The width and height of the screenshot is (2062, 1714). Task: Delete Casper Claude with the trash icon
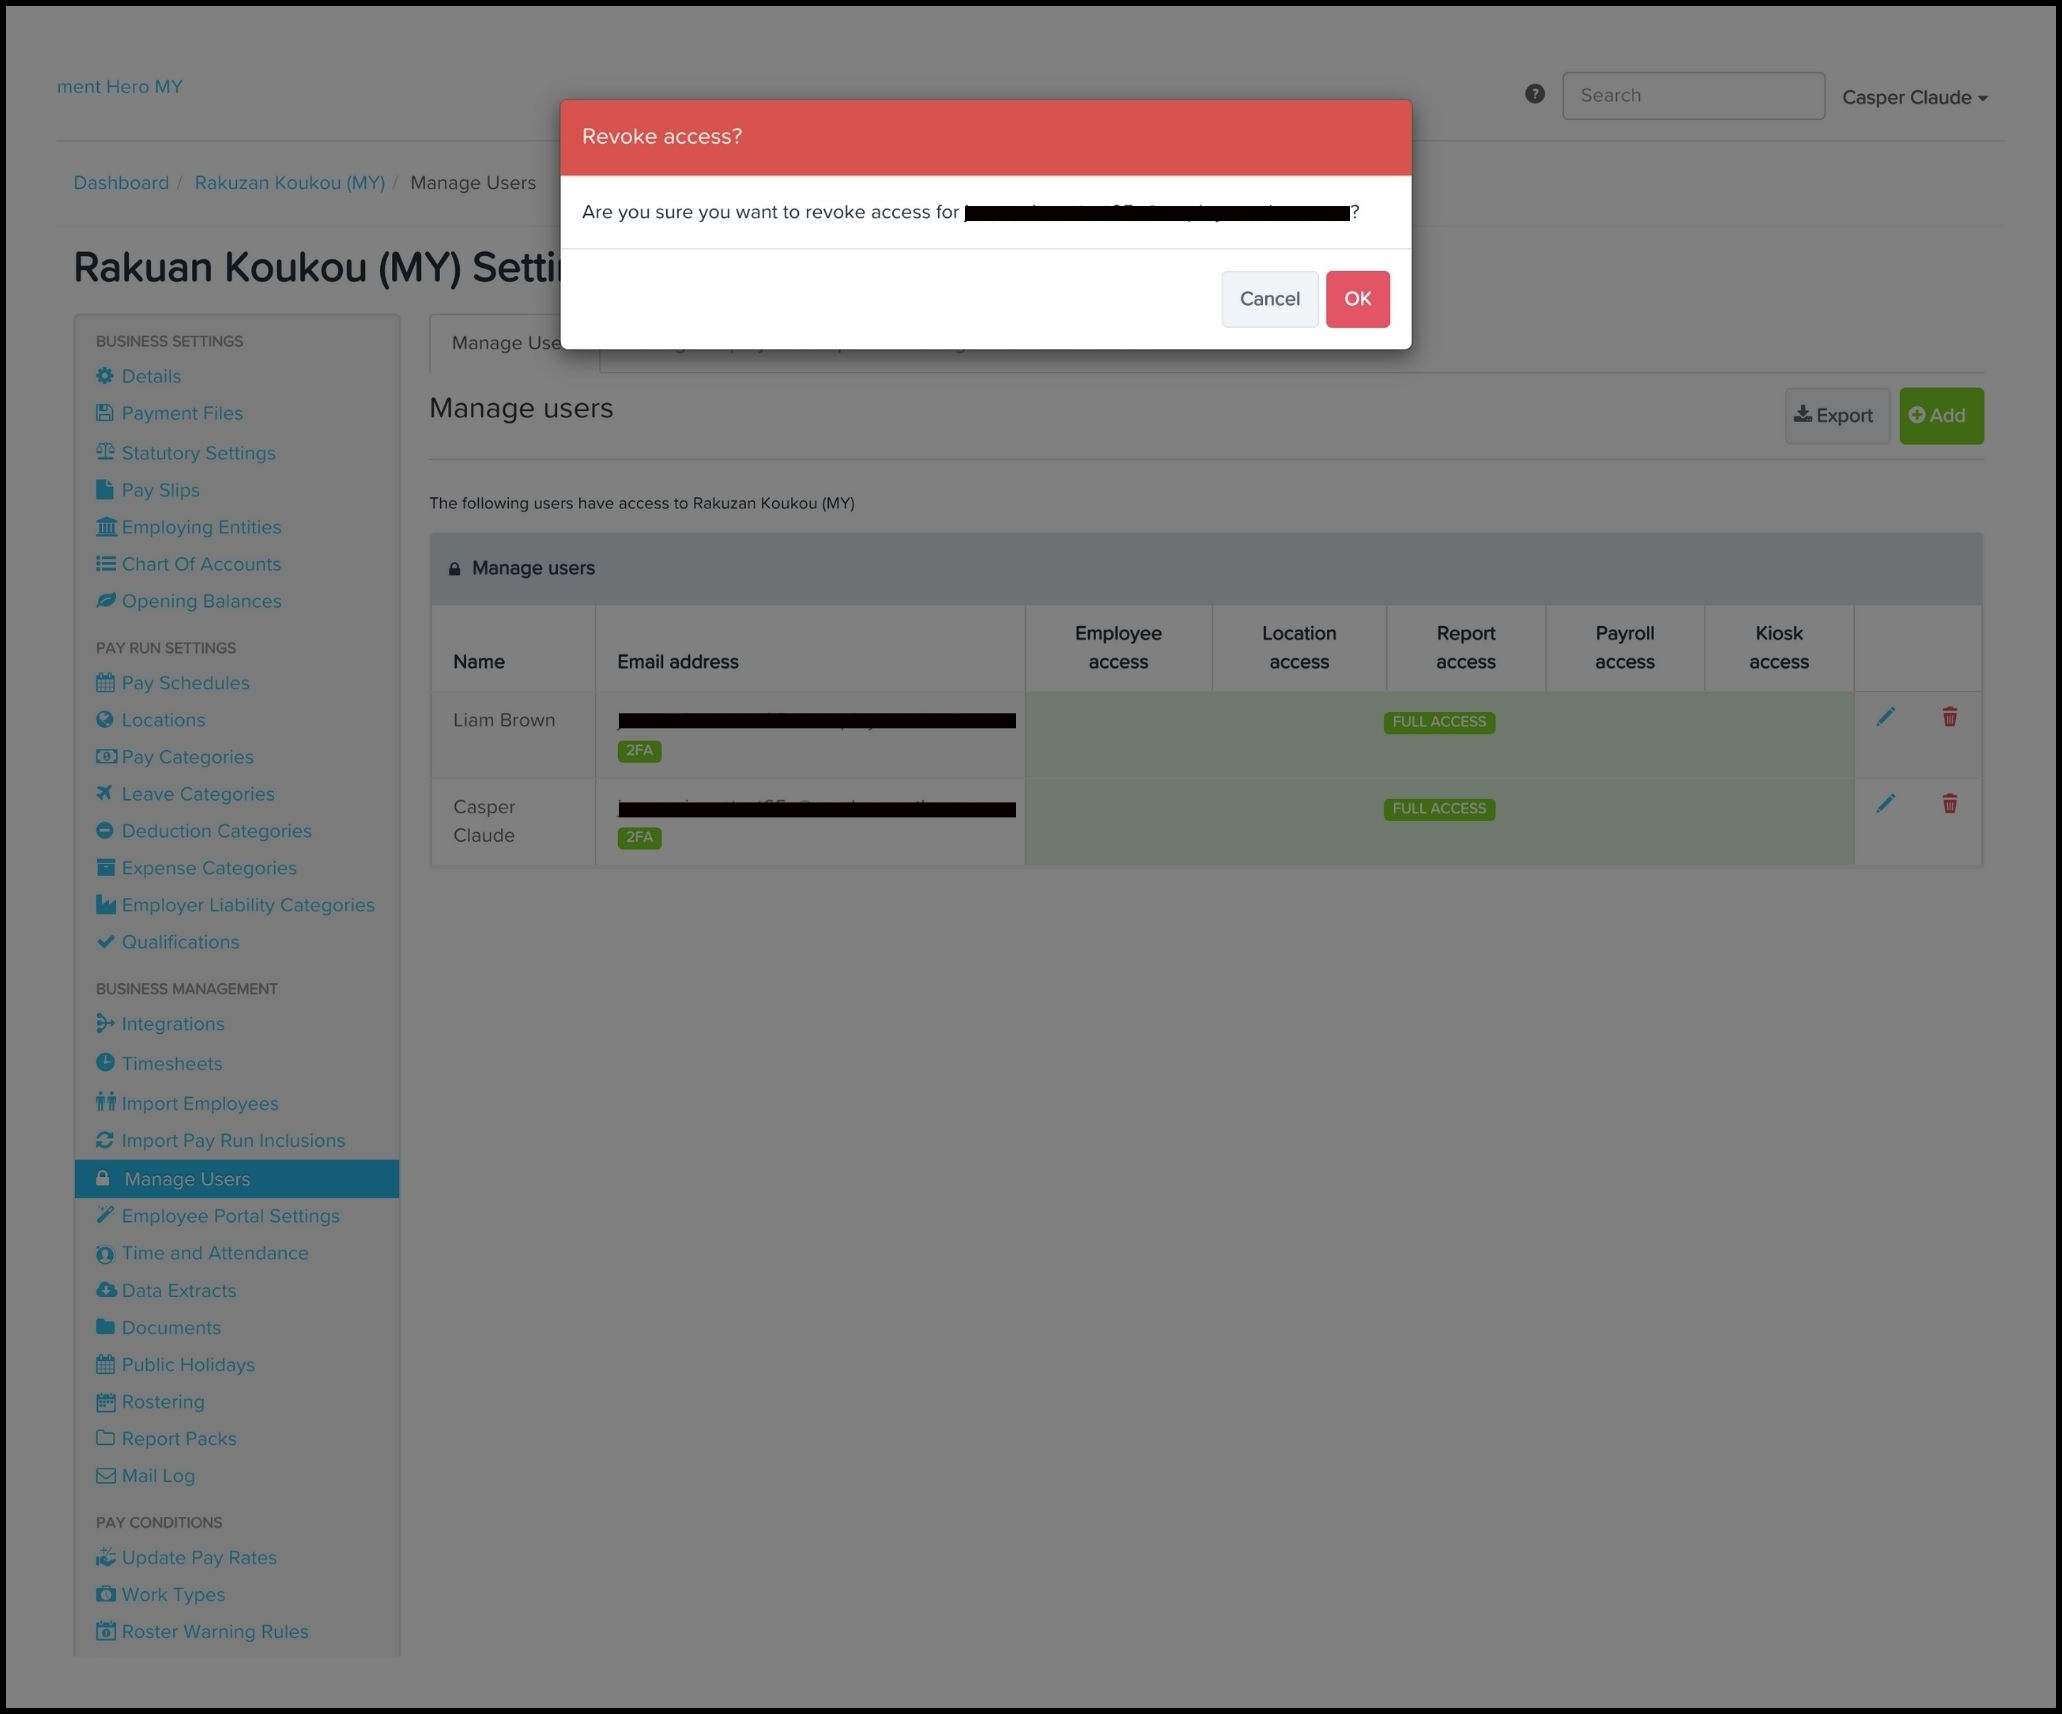point(1949,804)
